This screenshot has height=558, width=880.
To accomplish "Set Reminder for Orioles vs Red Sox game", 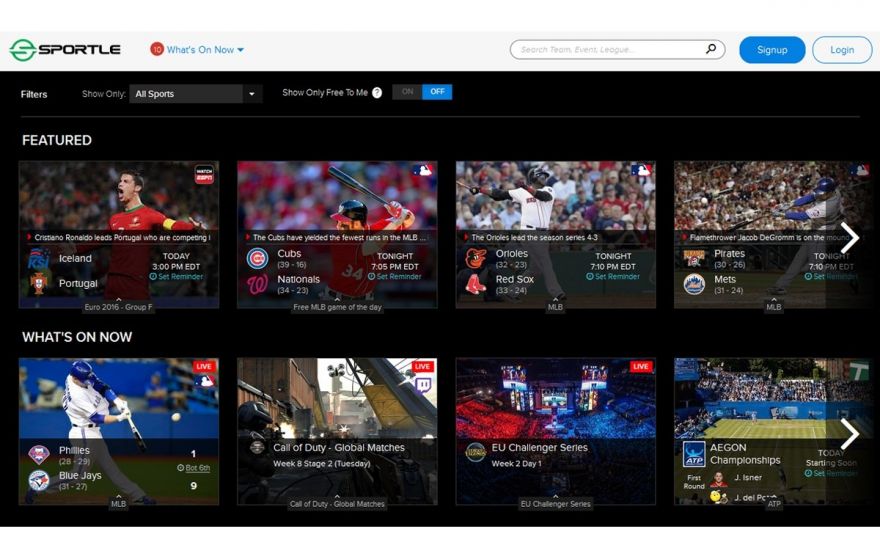I will point(614,277).
